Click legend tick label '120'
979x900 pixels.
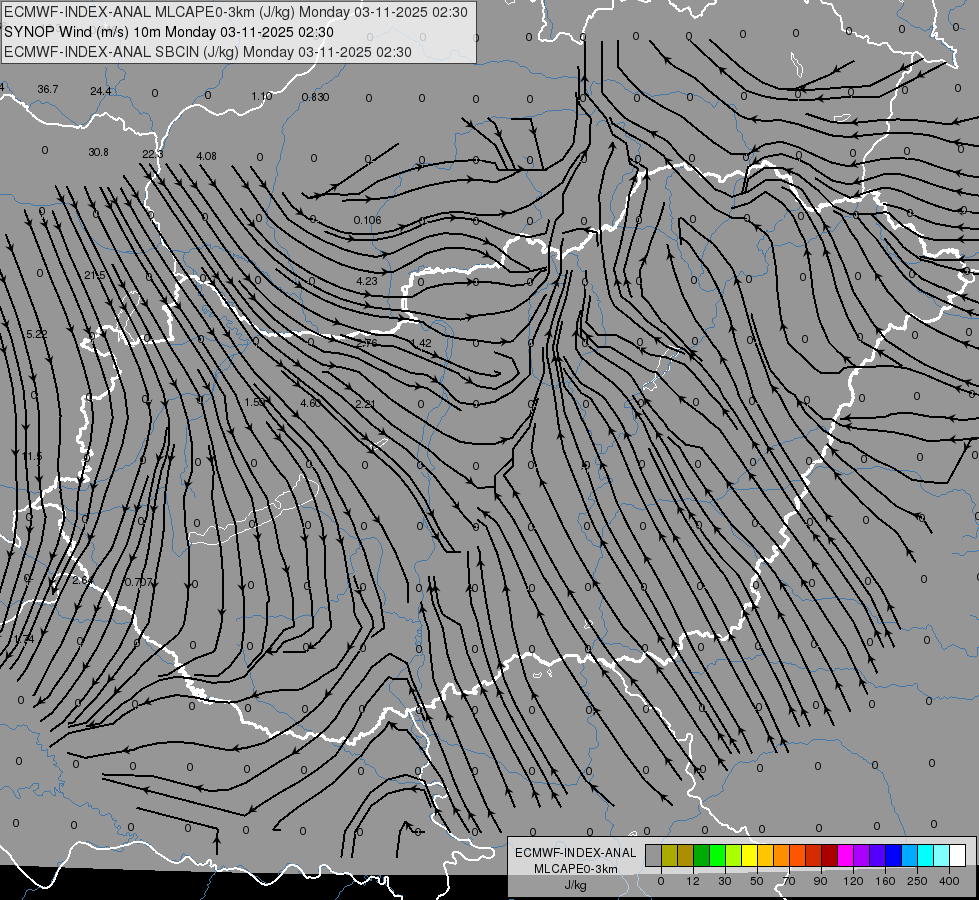coord(853,881)
